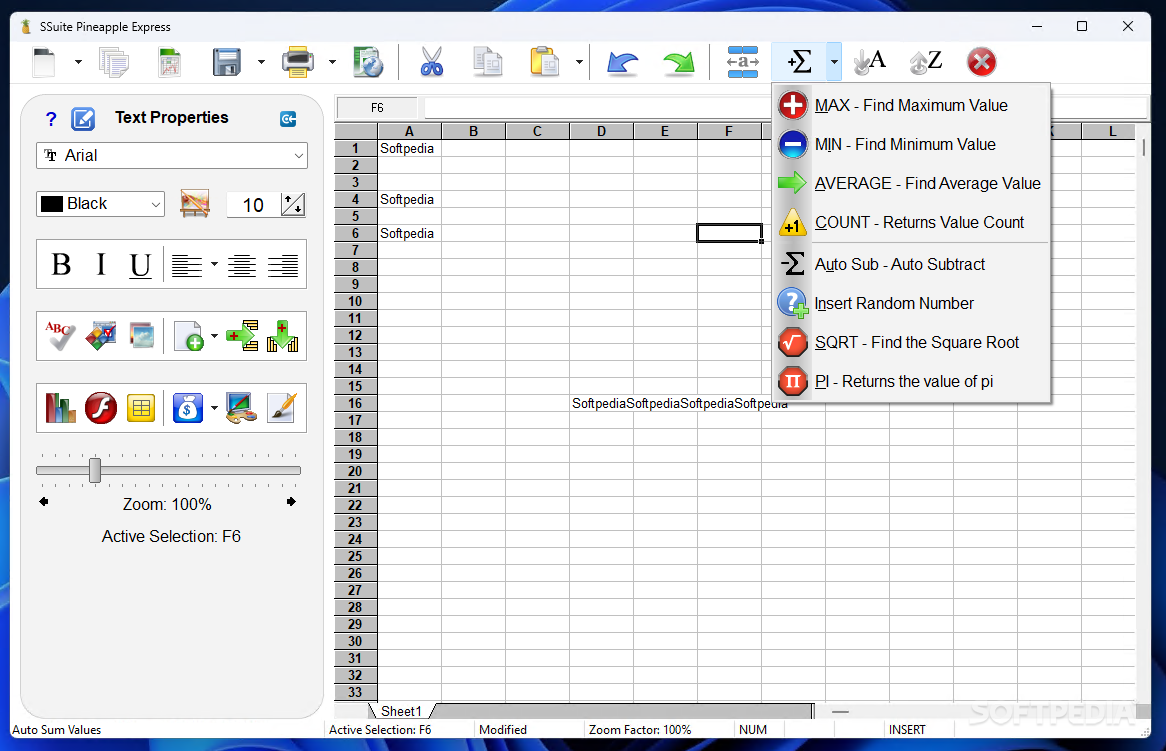Toggle Italic formatting
This screenshot has height=751, width=1166.
pos(101,265)
